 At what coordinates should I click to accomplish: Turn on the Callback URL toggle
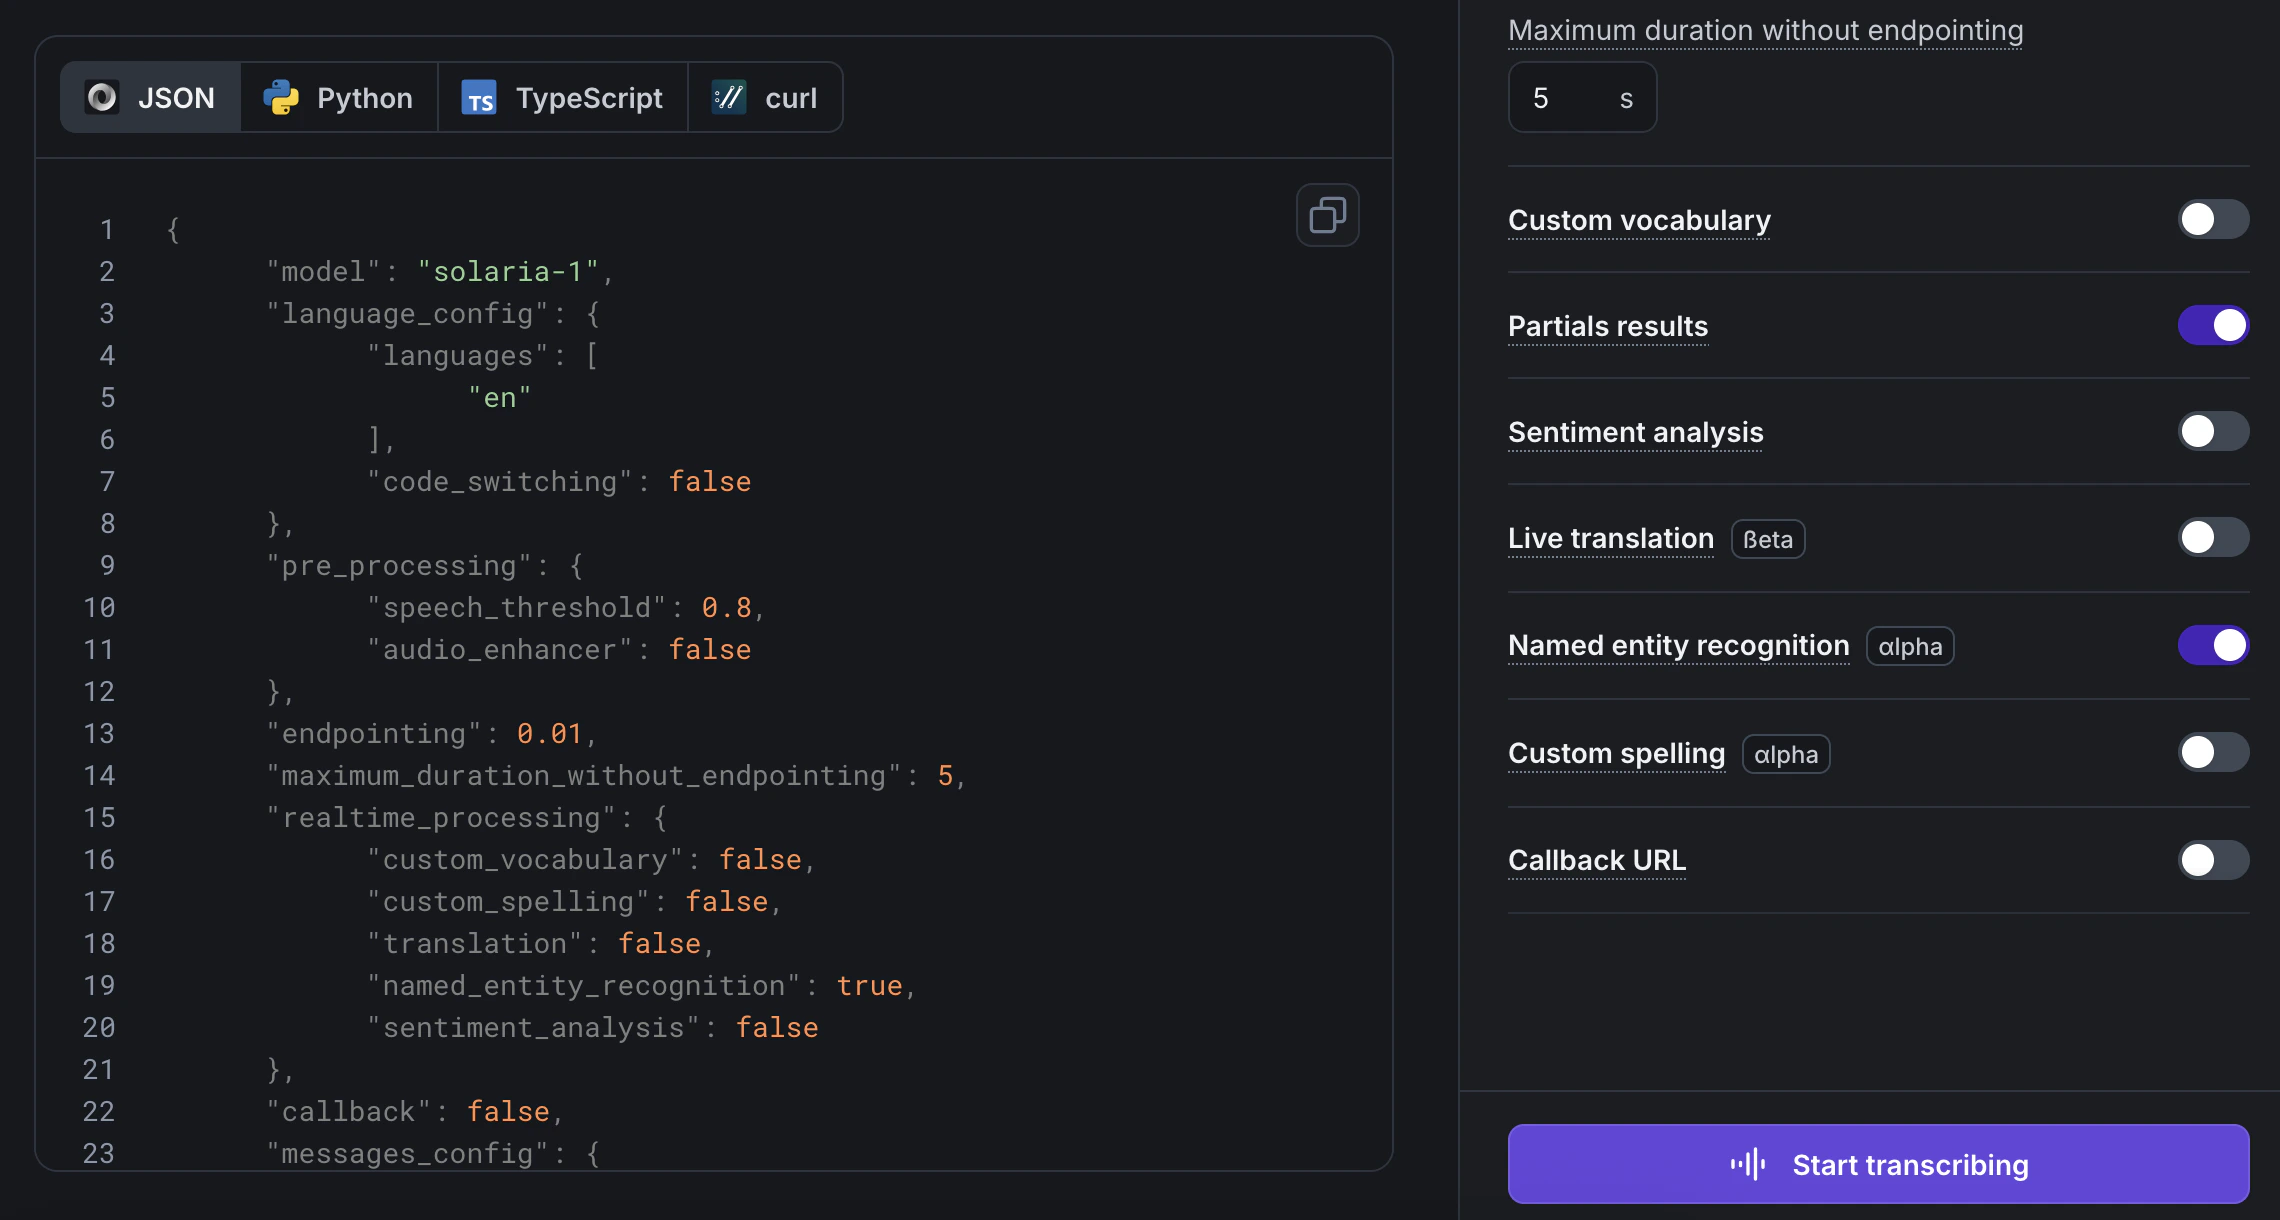point(2212,859)
